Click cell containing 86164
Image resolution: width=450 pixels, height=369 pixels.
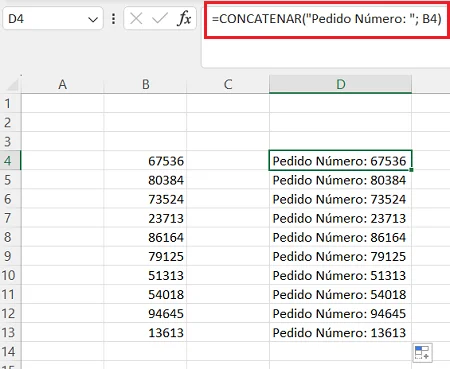point(145,237)
